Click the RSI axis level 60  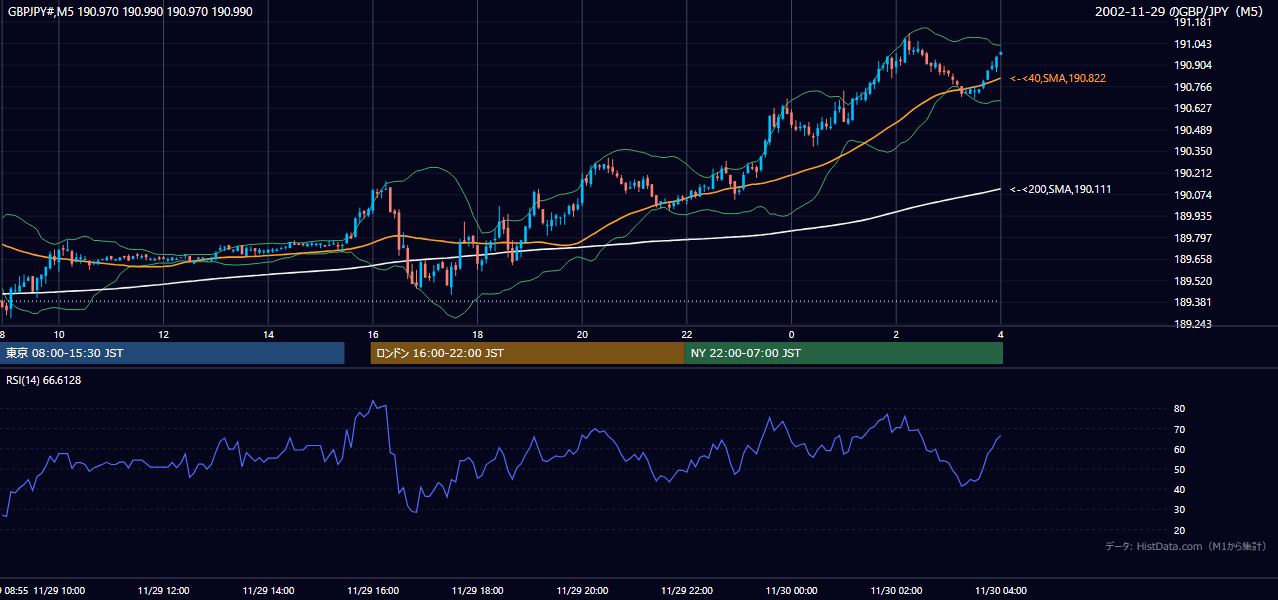(1180, 449)
